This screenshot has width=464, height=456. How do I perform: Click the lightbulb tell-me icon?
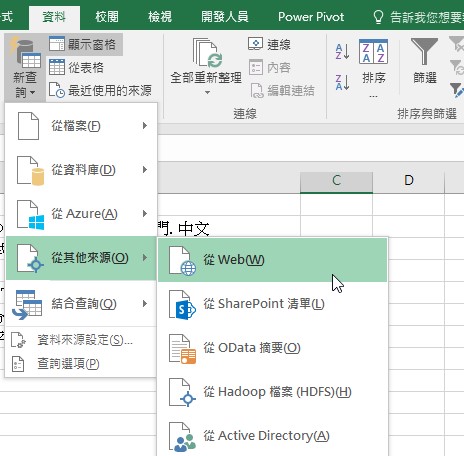tap(378, 17)
